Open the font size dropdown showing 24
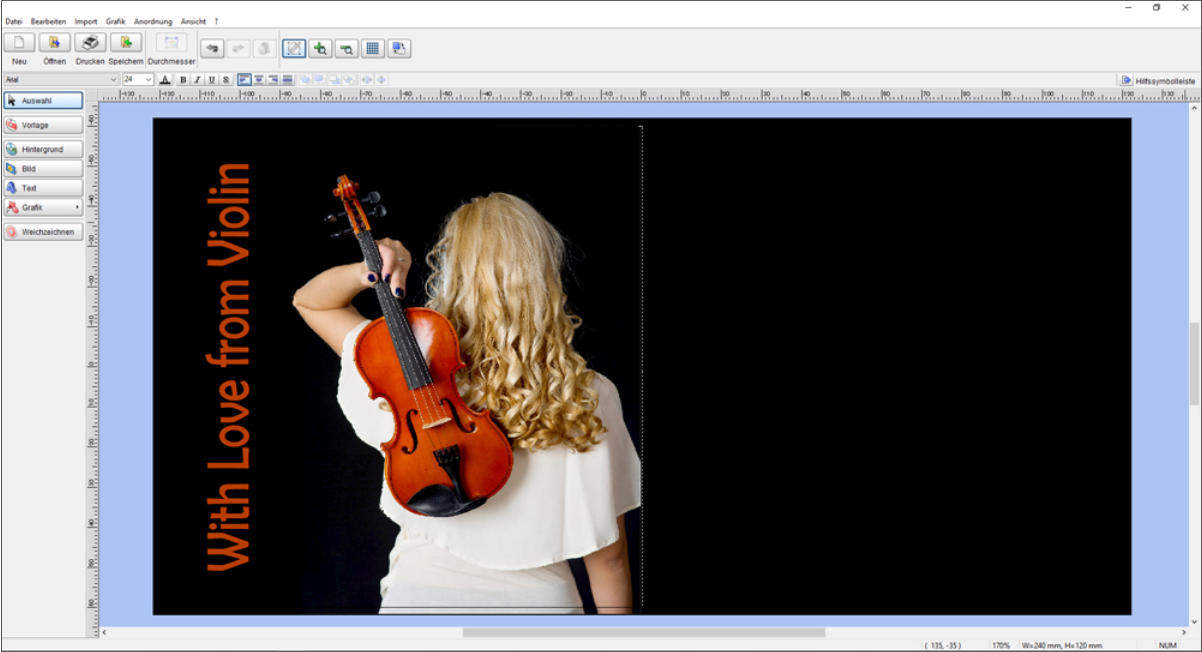The width and height of the screenshot is (1202, 652). (149, 79)
